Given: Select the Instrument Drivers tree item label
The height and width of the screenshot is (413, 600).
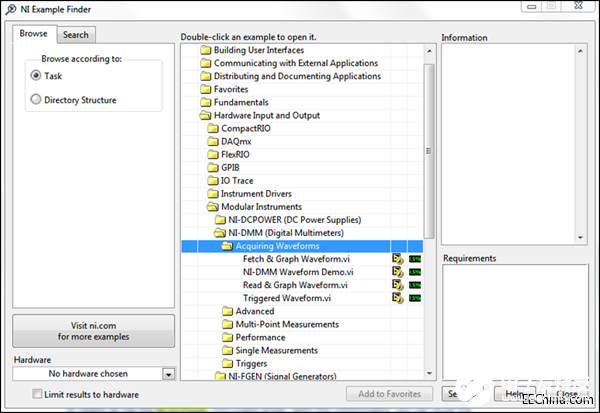Looking at the screenshot, I should (256, 194).
